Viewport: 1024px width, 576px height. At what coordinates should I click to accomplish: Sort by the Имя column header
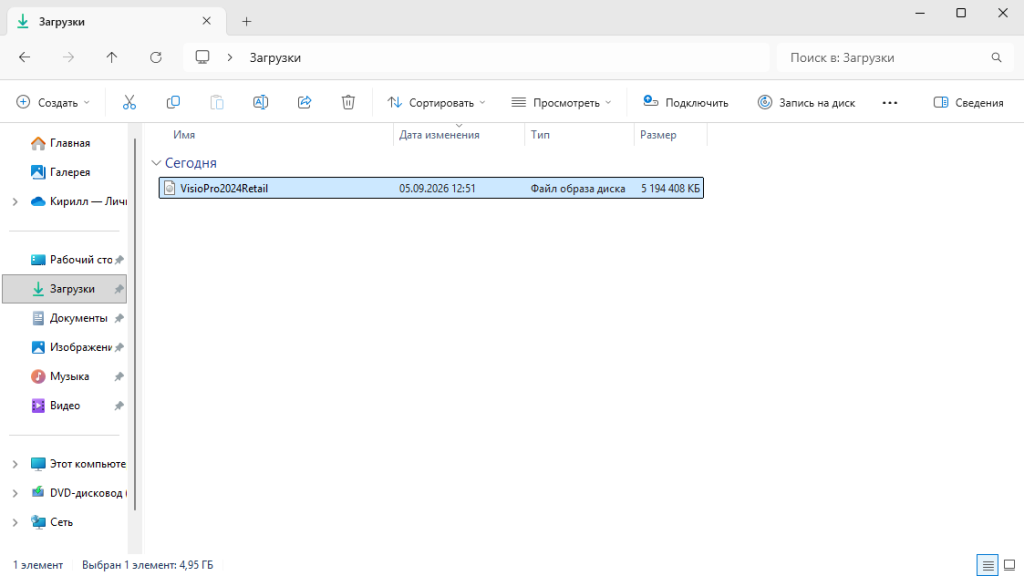click(x=184, y=135)
